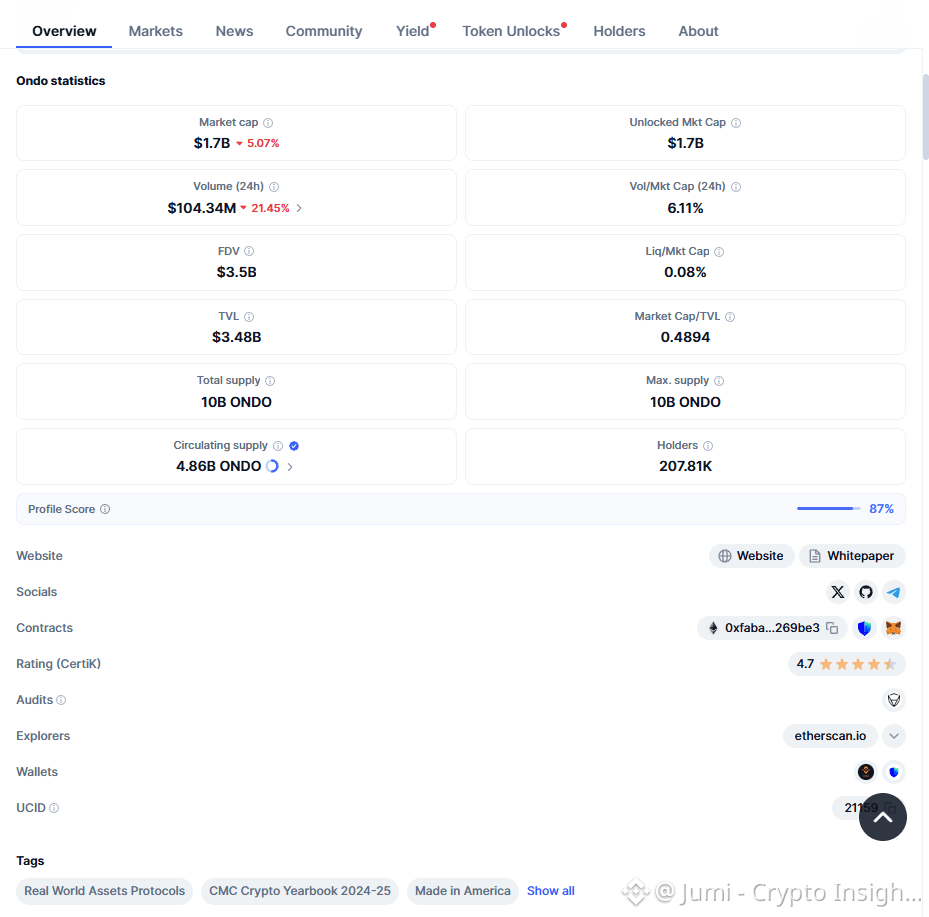
Task: Open FDV info icon
Action: (x=249, y=251)
